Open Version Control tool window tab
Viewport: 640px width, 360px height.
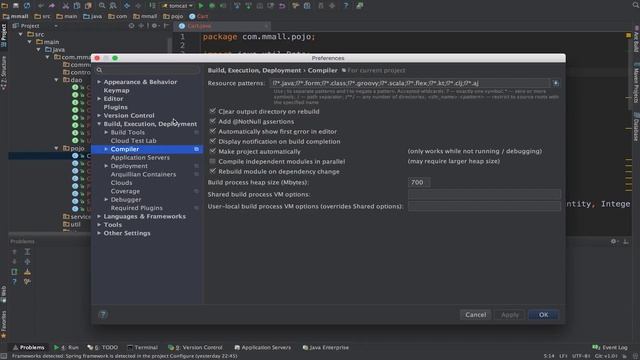coord(196,347)
